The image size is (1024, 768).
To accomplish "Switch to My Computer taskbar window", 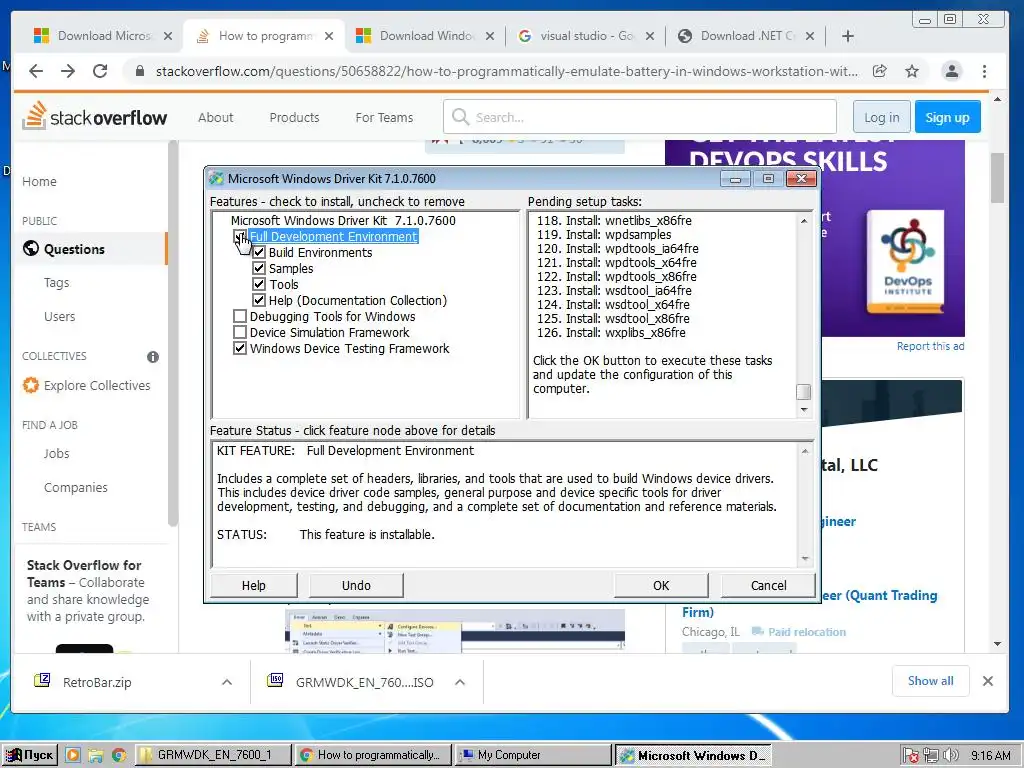I will coord(533,755).
